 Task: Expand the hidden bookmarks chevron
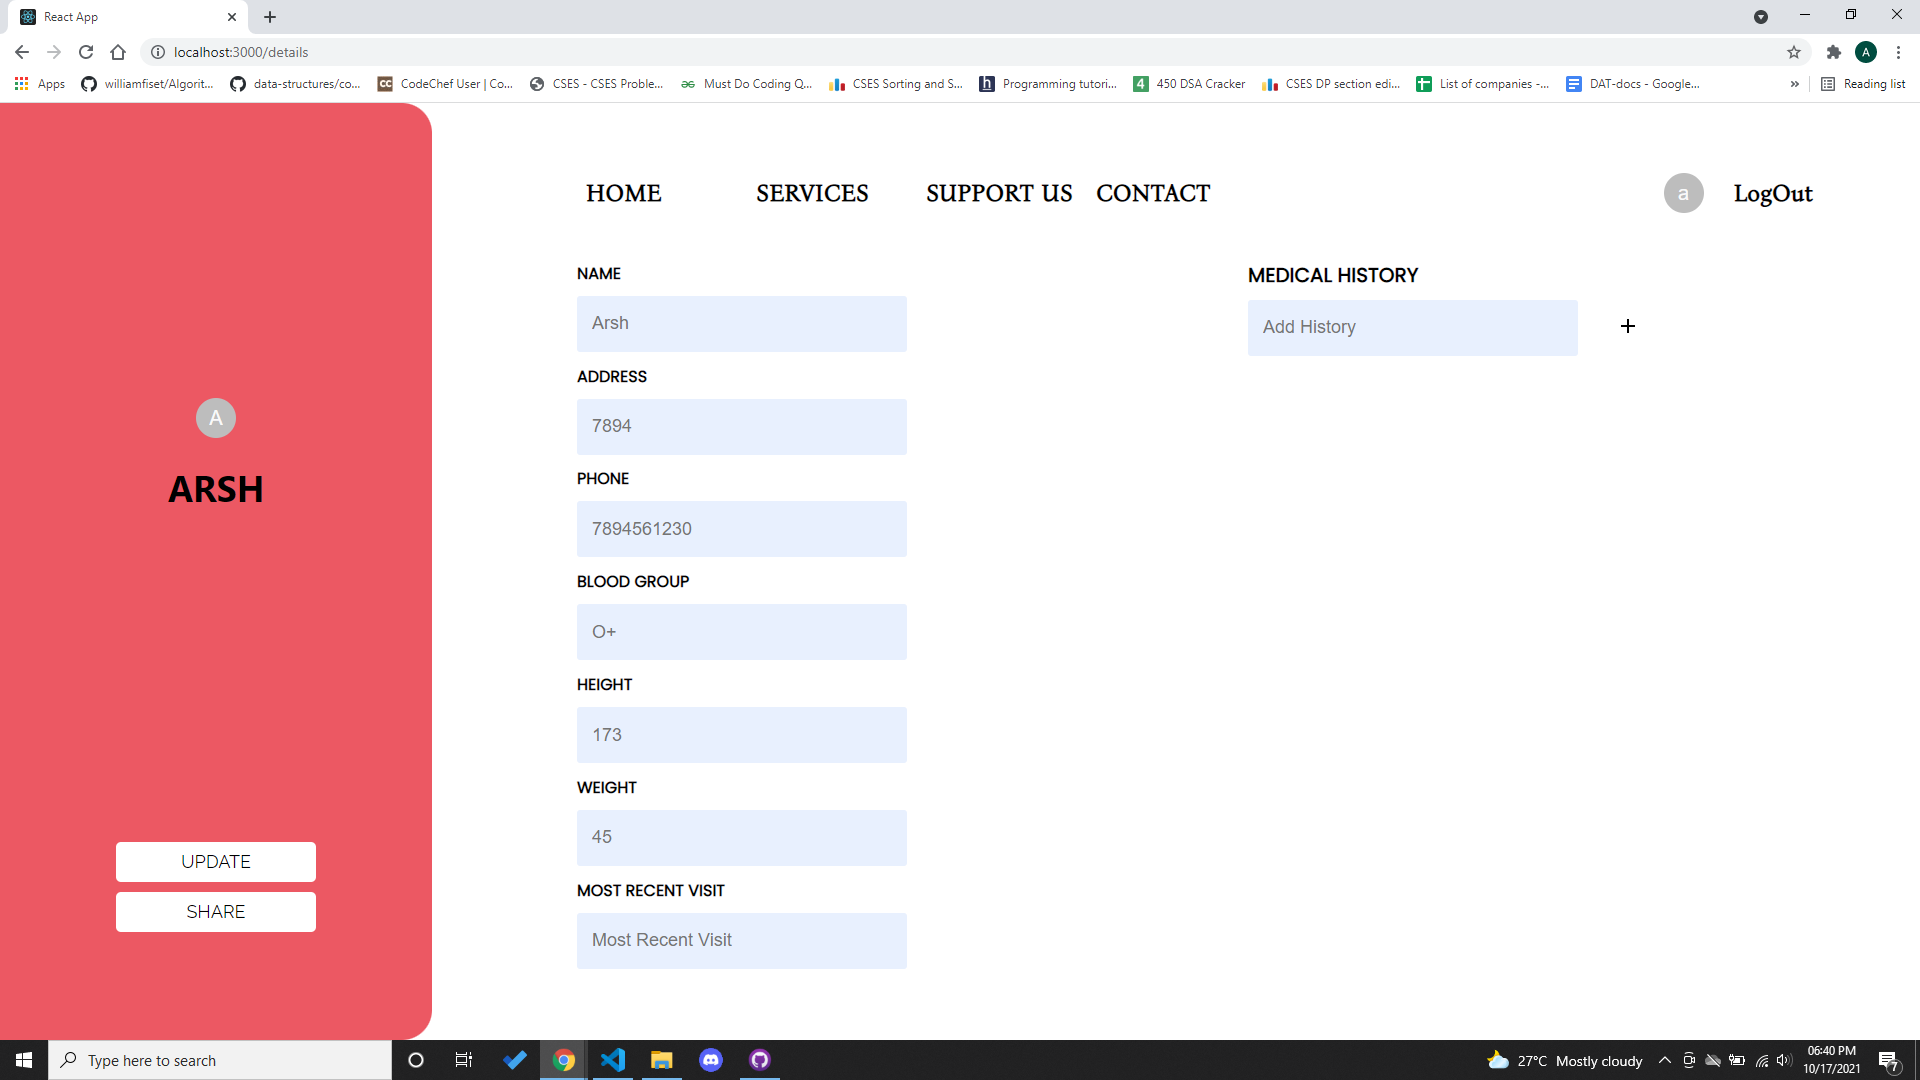[1795, 84]
